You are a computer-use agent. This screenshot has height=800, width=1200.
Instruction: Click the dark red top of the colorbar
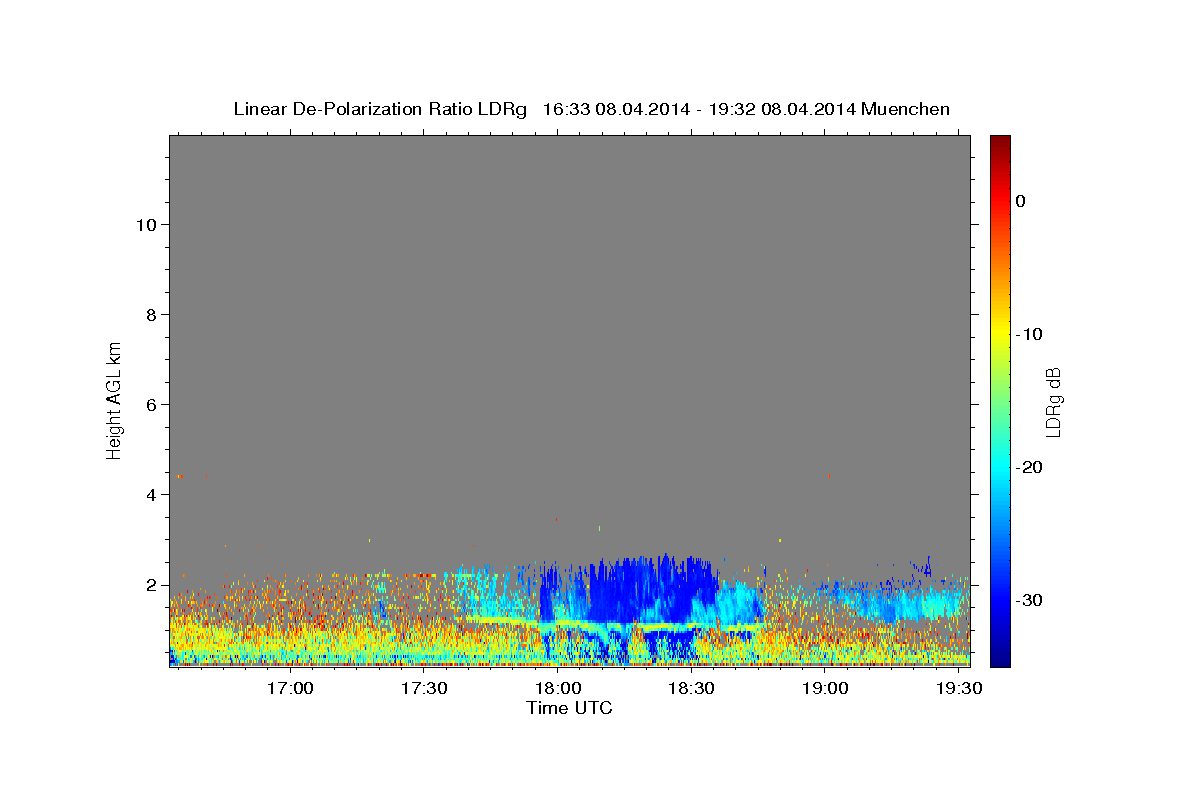pos(1000,142)
